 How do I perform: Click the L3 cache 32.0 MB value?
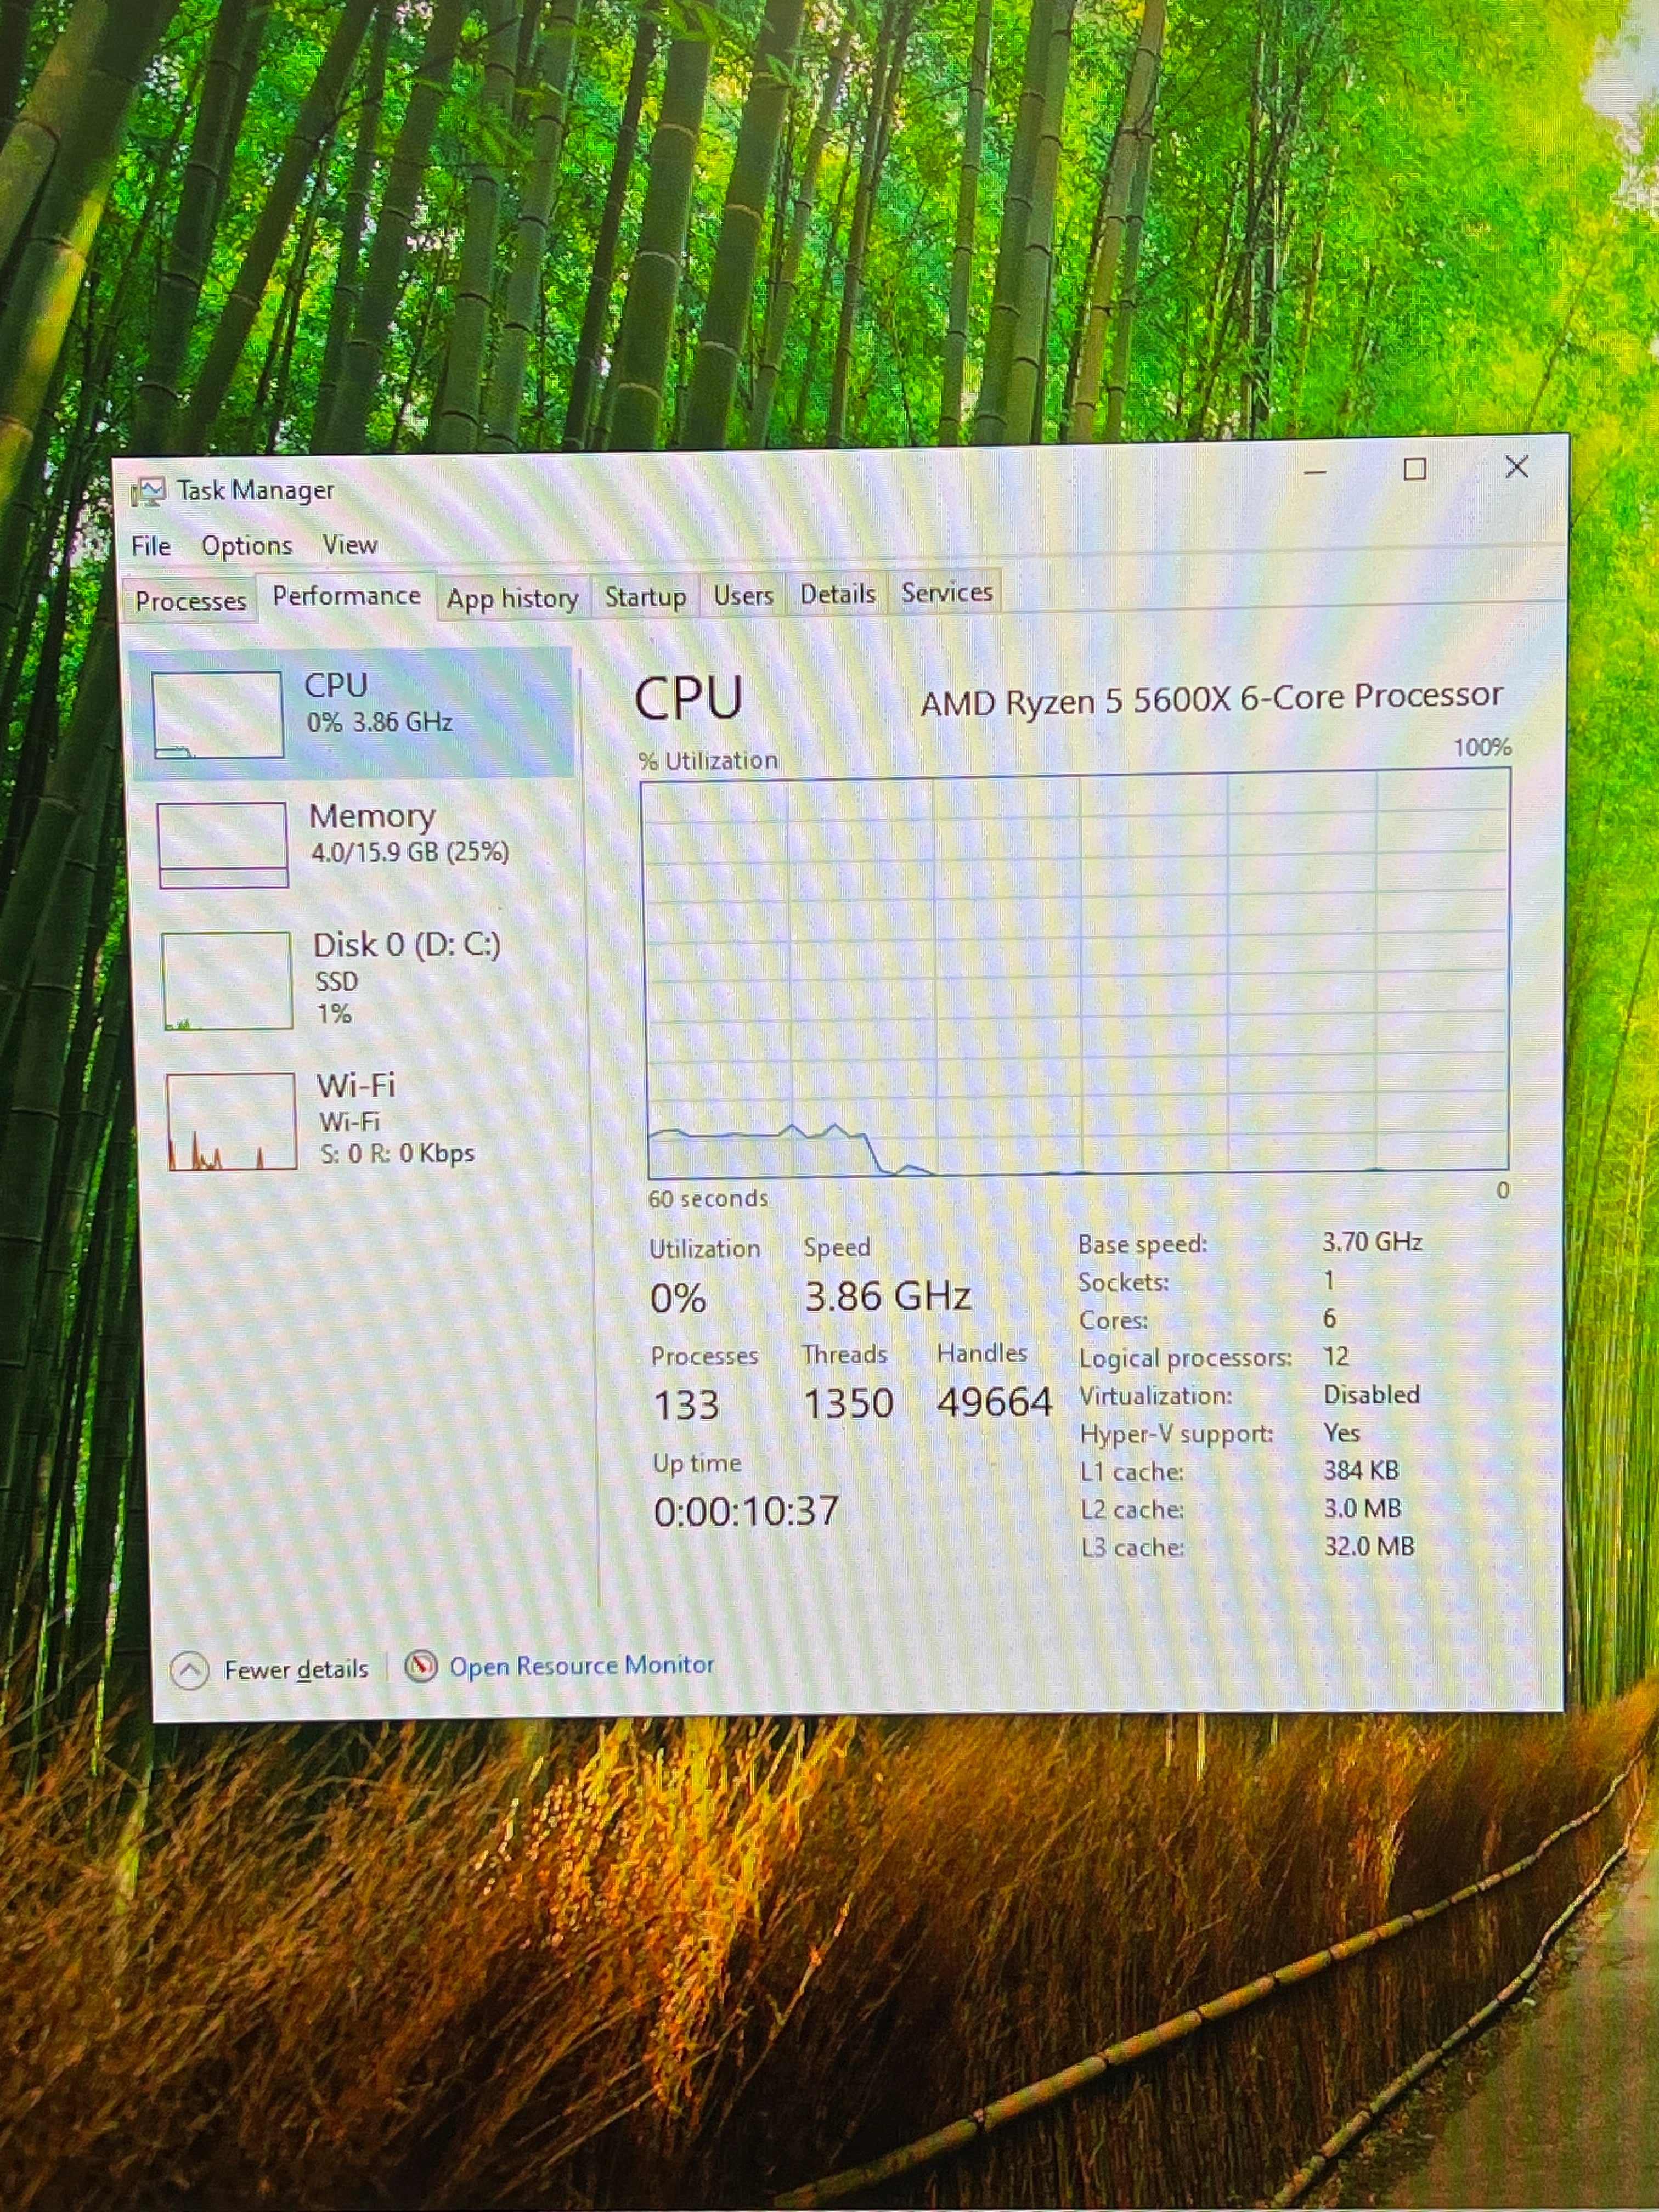(1369, 1546)
